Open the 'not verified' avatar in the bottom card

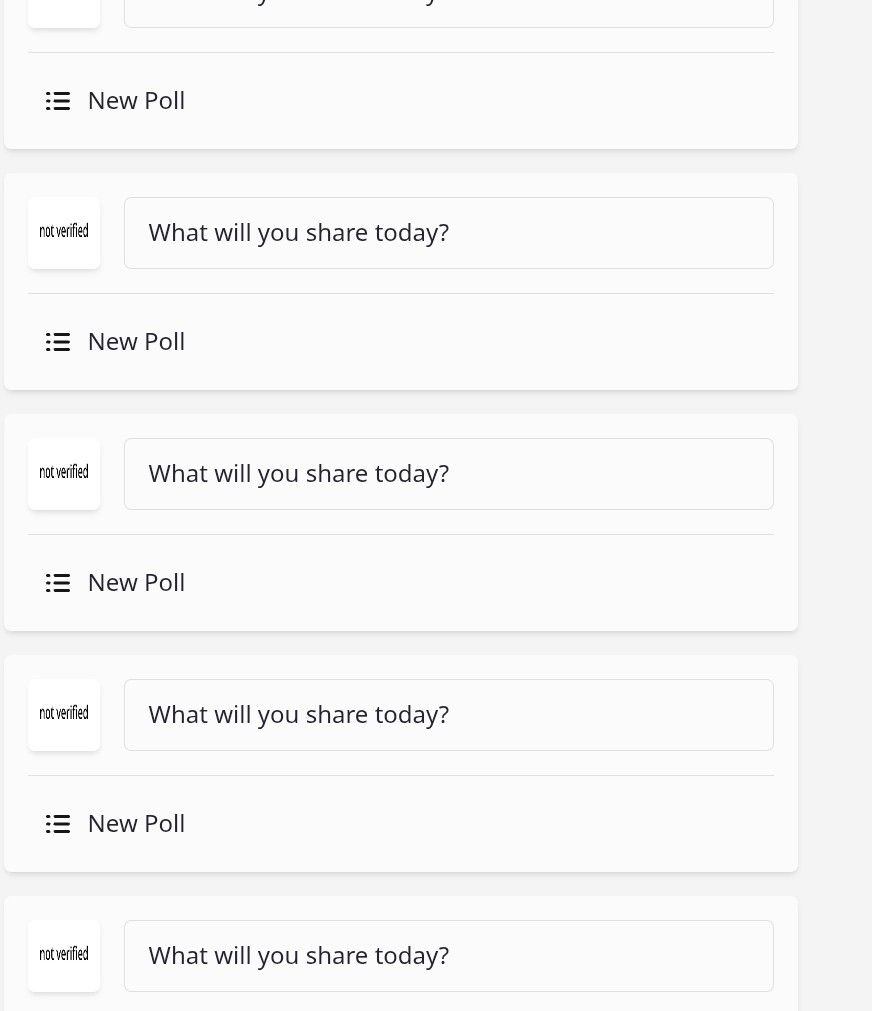point(64,956)
